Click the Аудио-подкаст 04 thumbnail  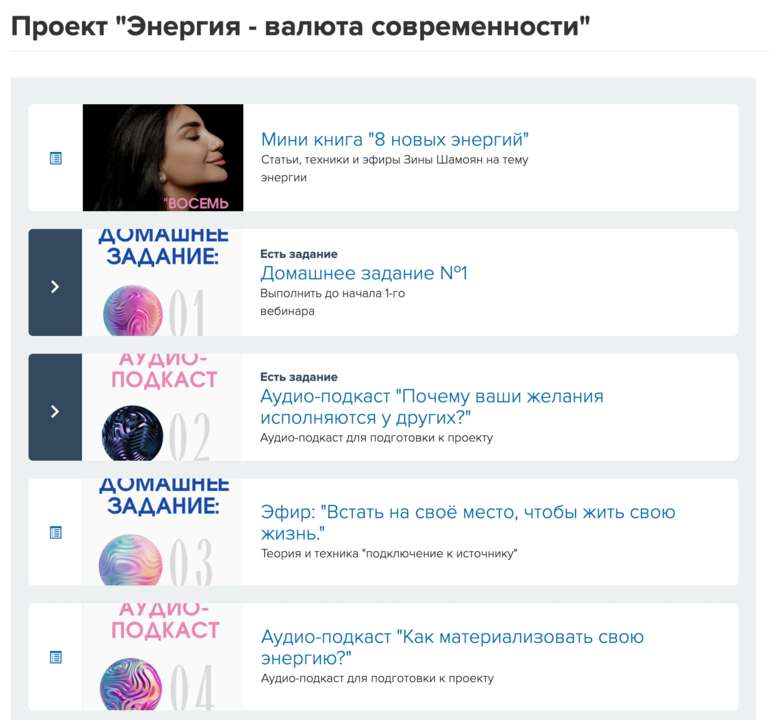point(163,657)
